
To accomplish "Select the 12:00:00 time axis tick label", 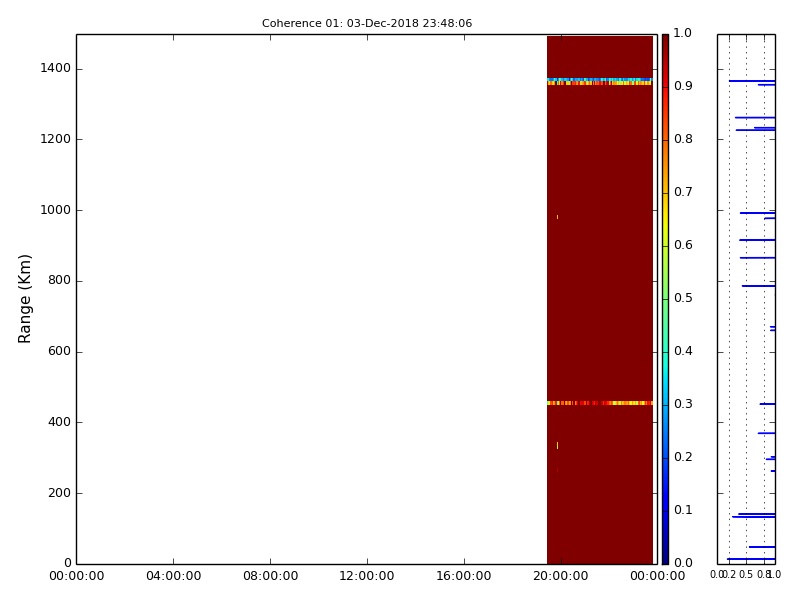I will (x=367, y=576).
